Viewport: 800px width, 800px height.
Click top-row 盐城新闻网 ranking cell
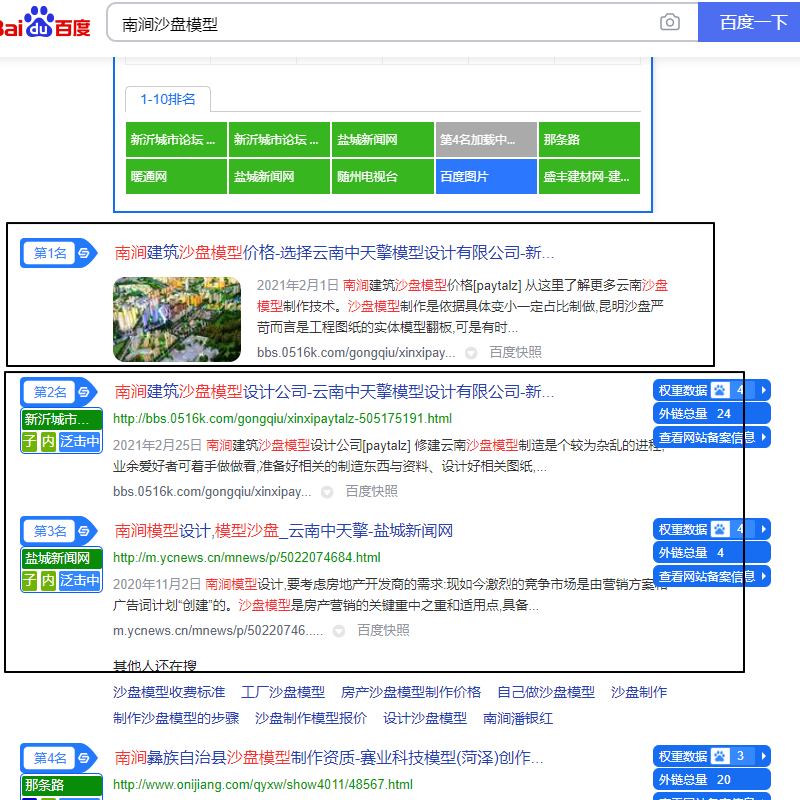point(383,139)
